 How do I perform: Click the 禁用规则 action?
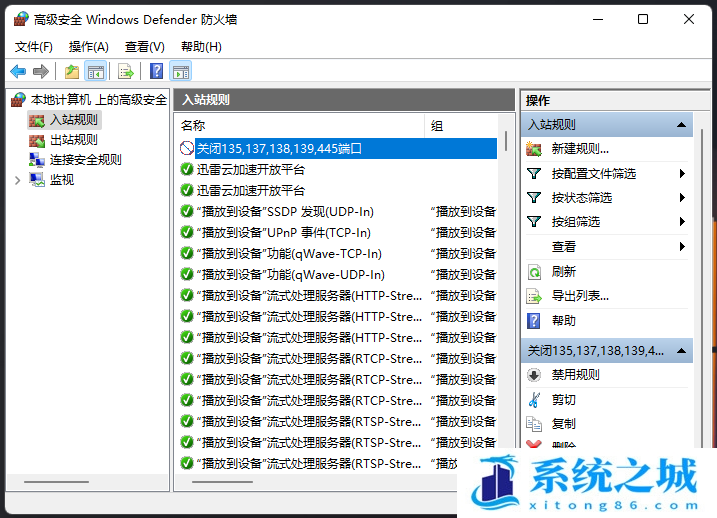[575, 375]
